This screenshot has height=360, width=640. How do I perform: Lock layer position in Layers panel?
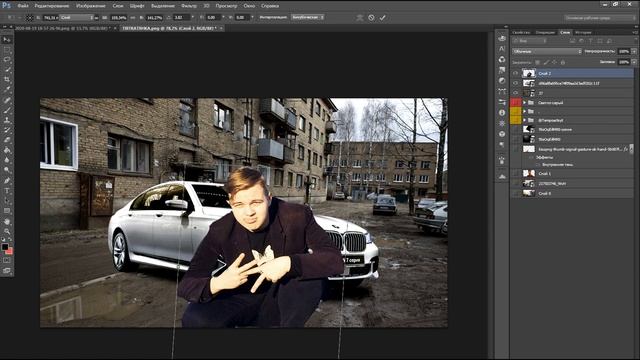click(554, 62)
